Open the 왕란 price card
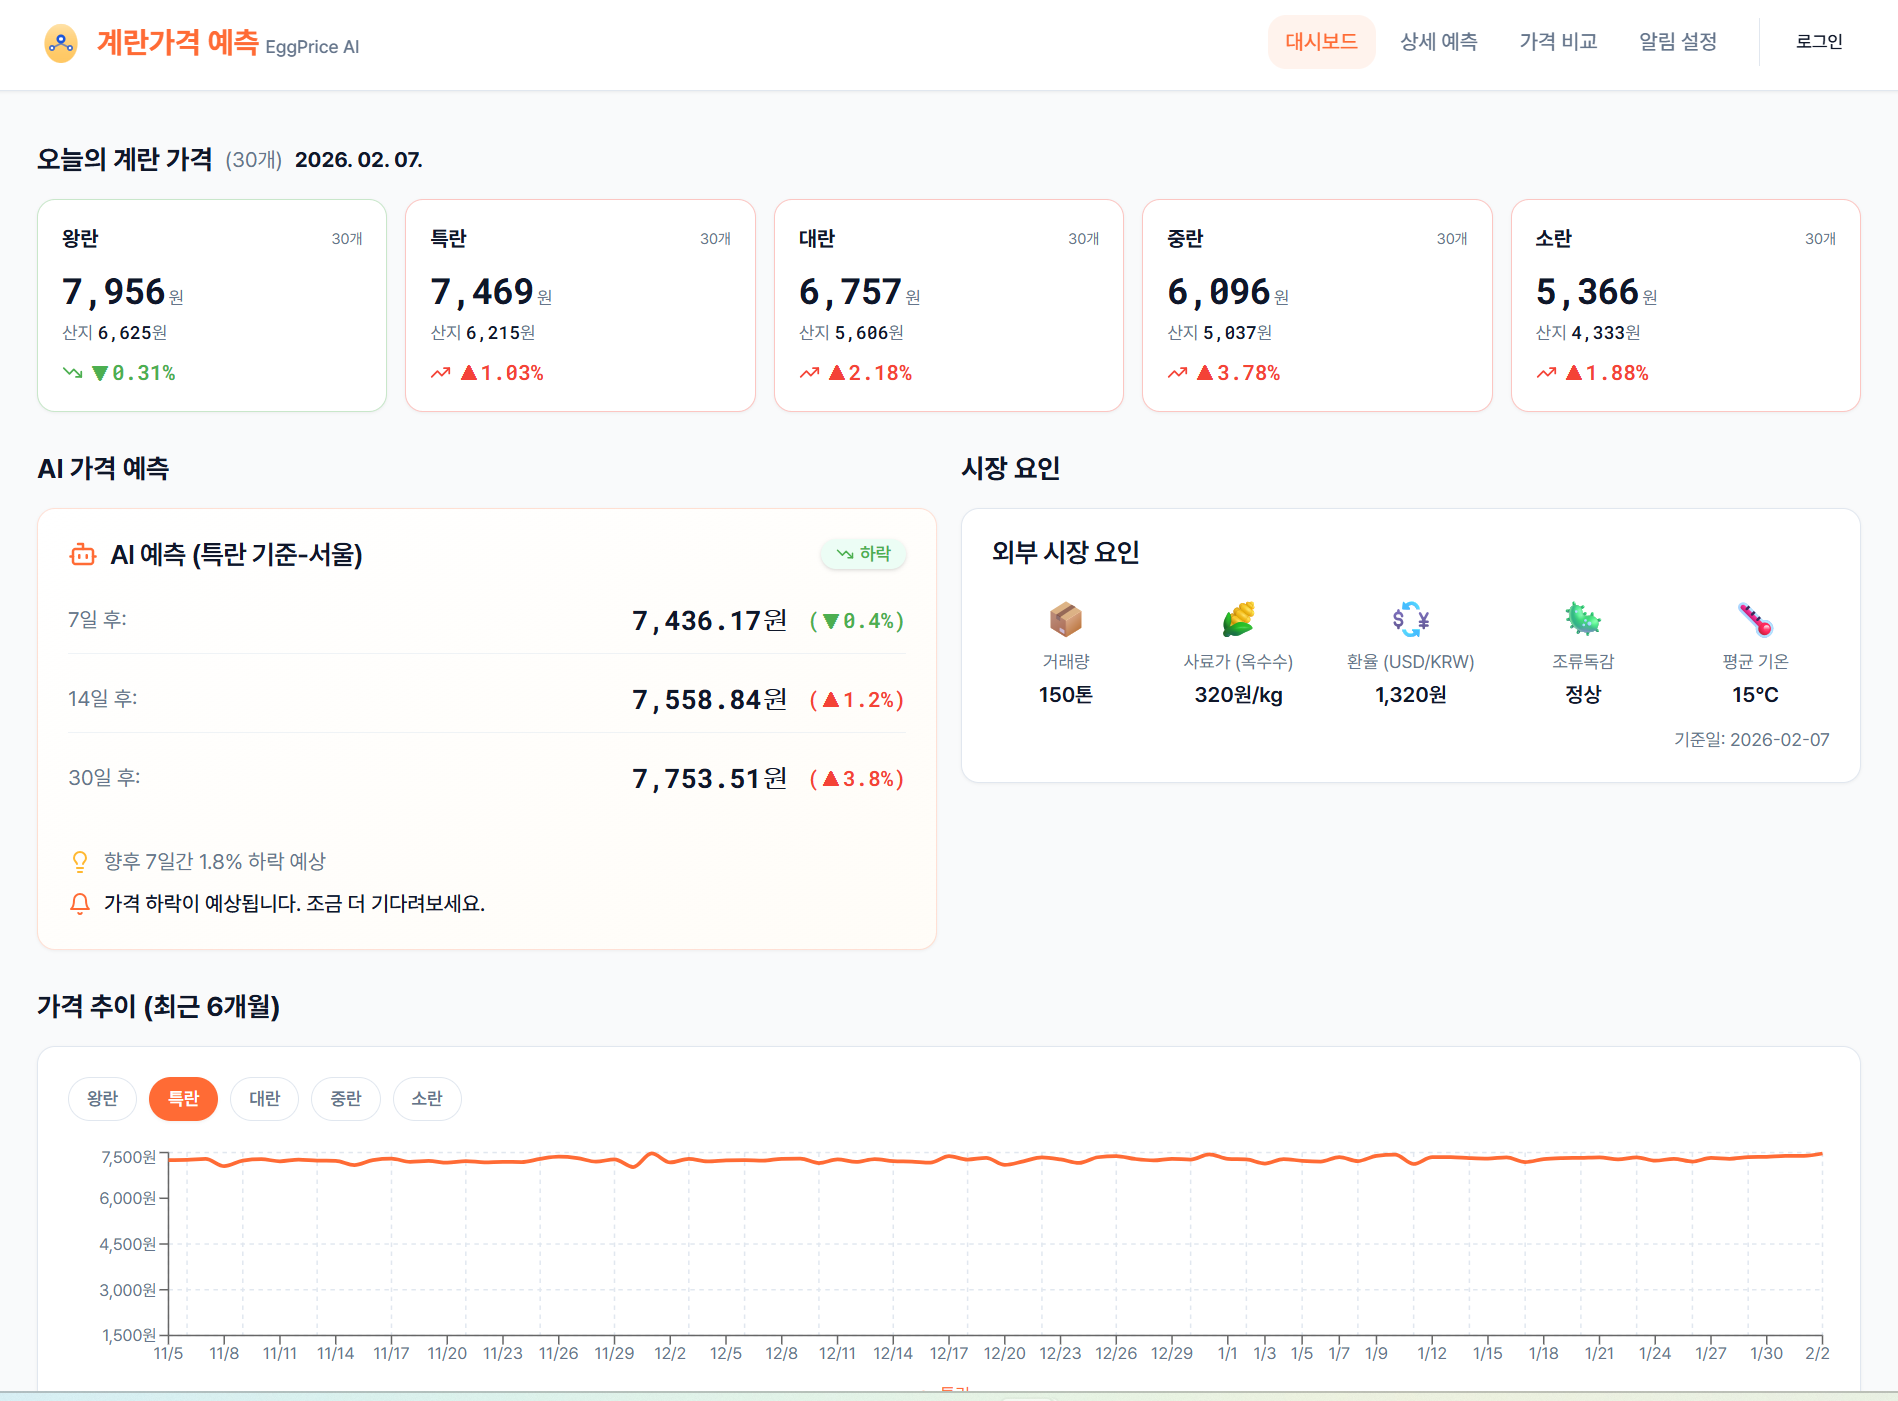 [212, 305]
